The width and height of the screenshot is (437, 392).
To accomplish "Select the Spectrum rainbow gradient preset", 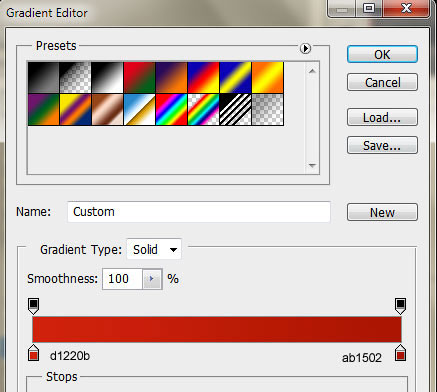I will pos(172,110).
